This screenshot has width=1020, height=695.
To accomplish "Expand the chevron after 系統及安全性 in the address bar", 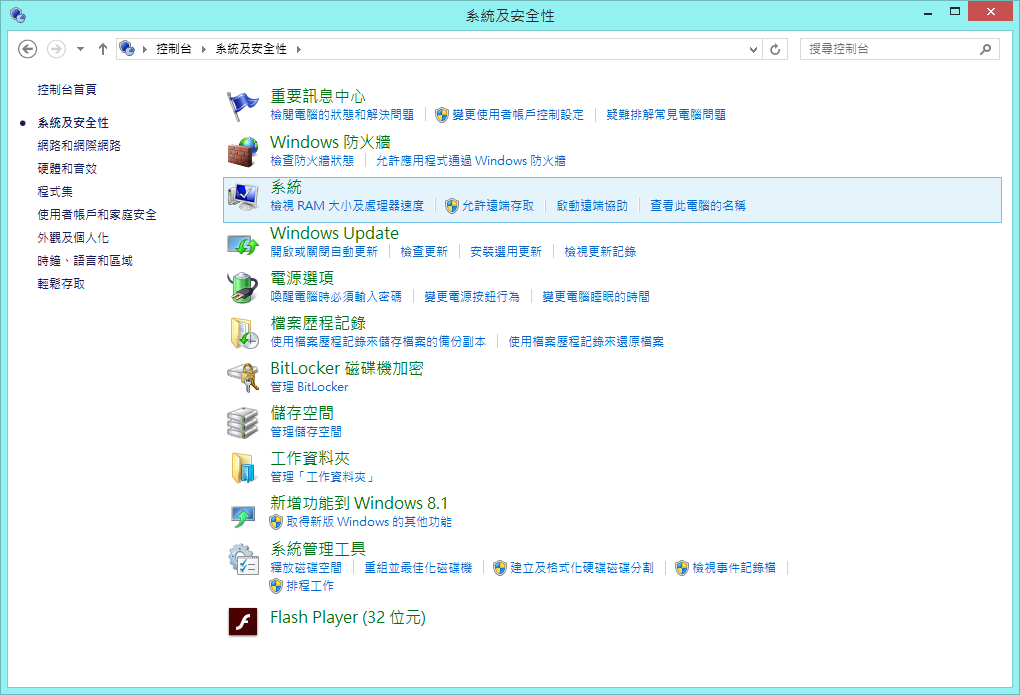I will coord(299,49).
